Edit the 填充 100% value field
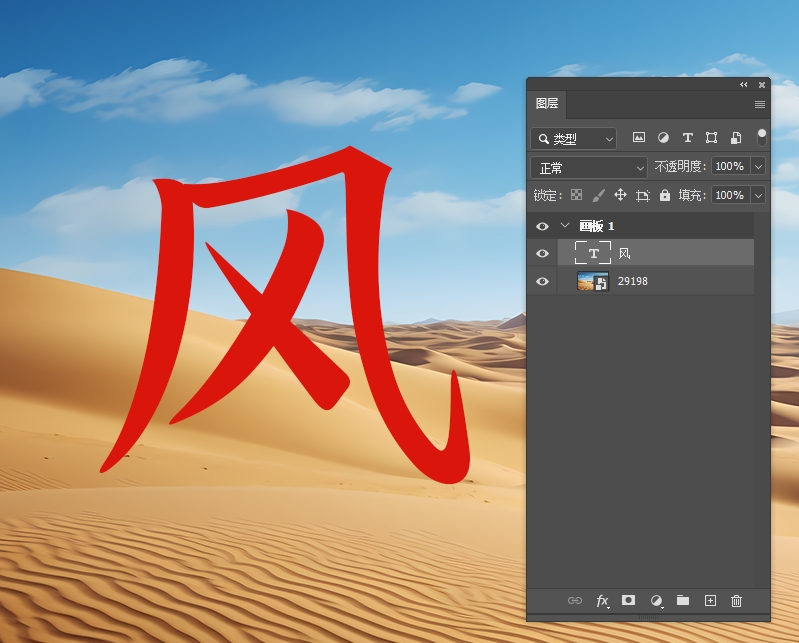Viewport: 799px width, 643px height. point(730,196)
